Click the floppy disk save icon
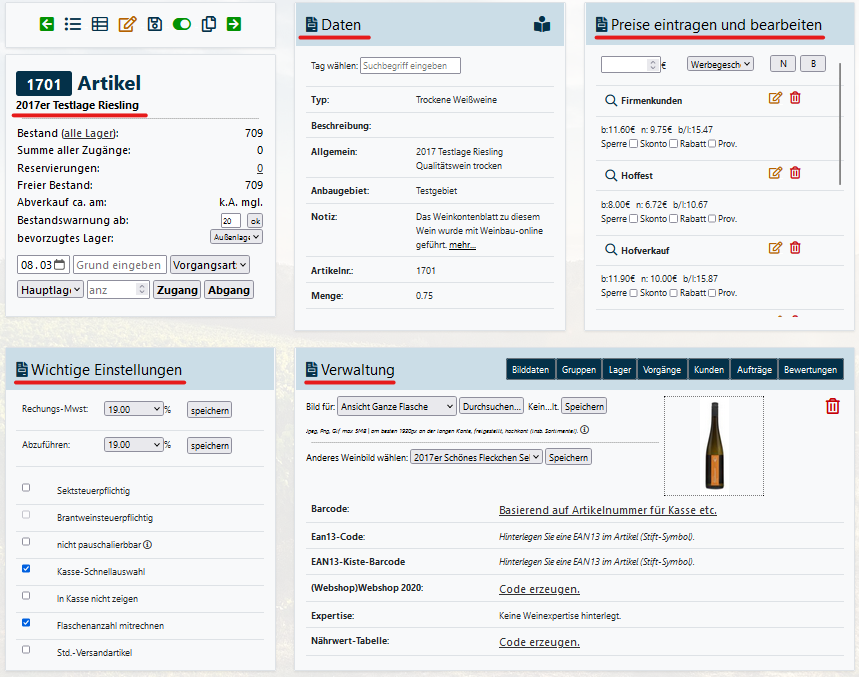The width and height of the screenshot is (859, 677). tap(154, 24)
